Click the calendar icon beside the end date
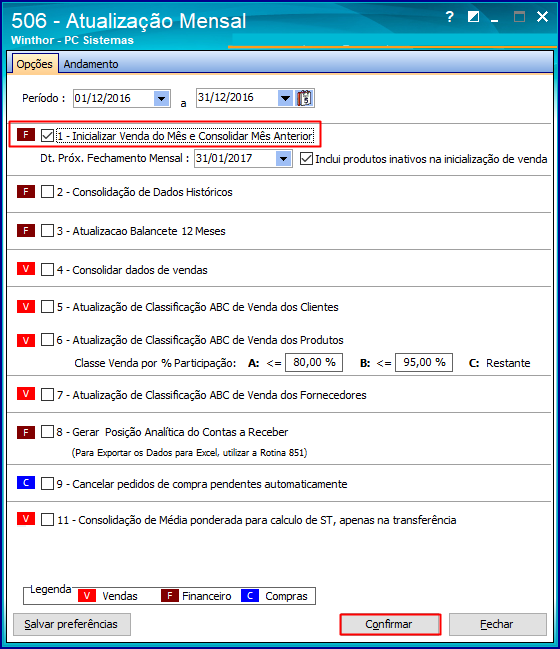Image resolution: width=560 pixels, height=649 pixels. click(x=304, y=98)
